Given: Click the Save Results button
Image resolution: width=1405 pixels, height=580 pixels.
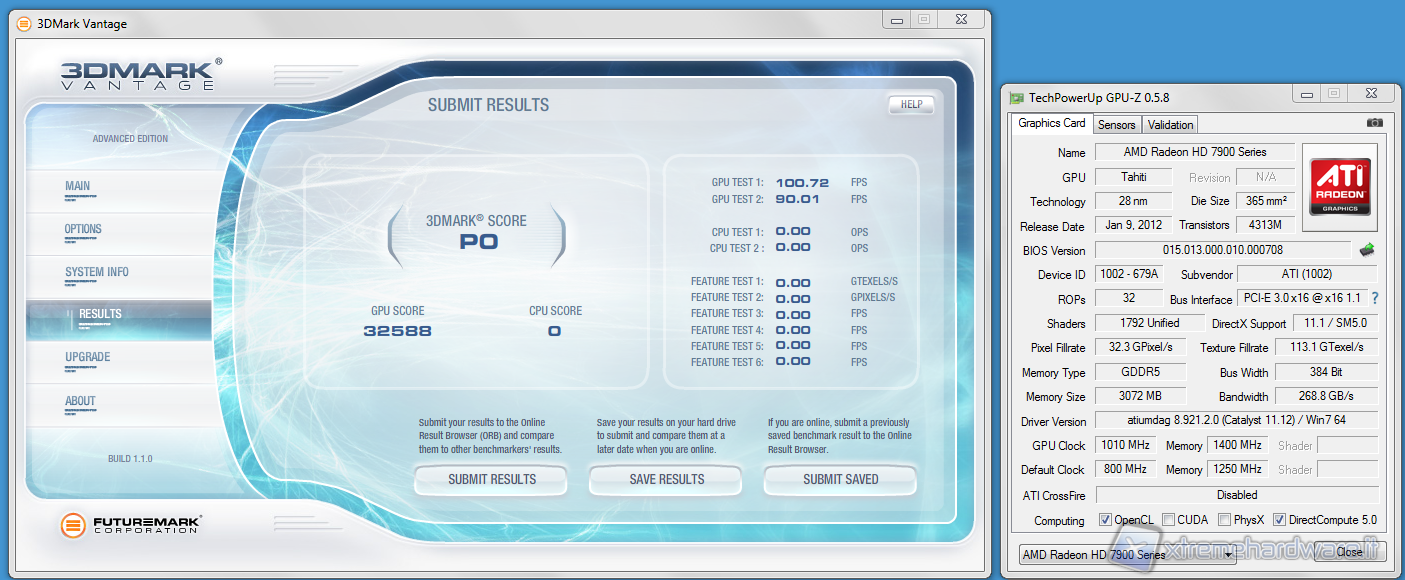Looking at the screenshot, I should (x=667, y=479).
